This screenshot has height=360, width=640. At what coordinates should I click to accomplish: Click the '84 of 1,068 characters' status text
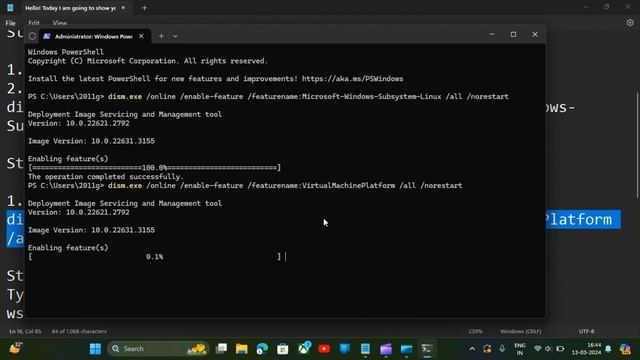coord(79,331)
